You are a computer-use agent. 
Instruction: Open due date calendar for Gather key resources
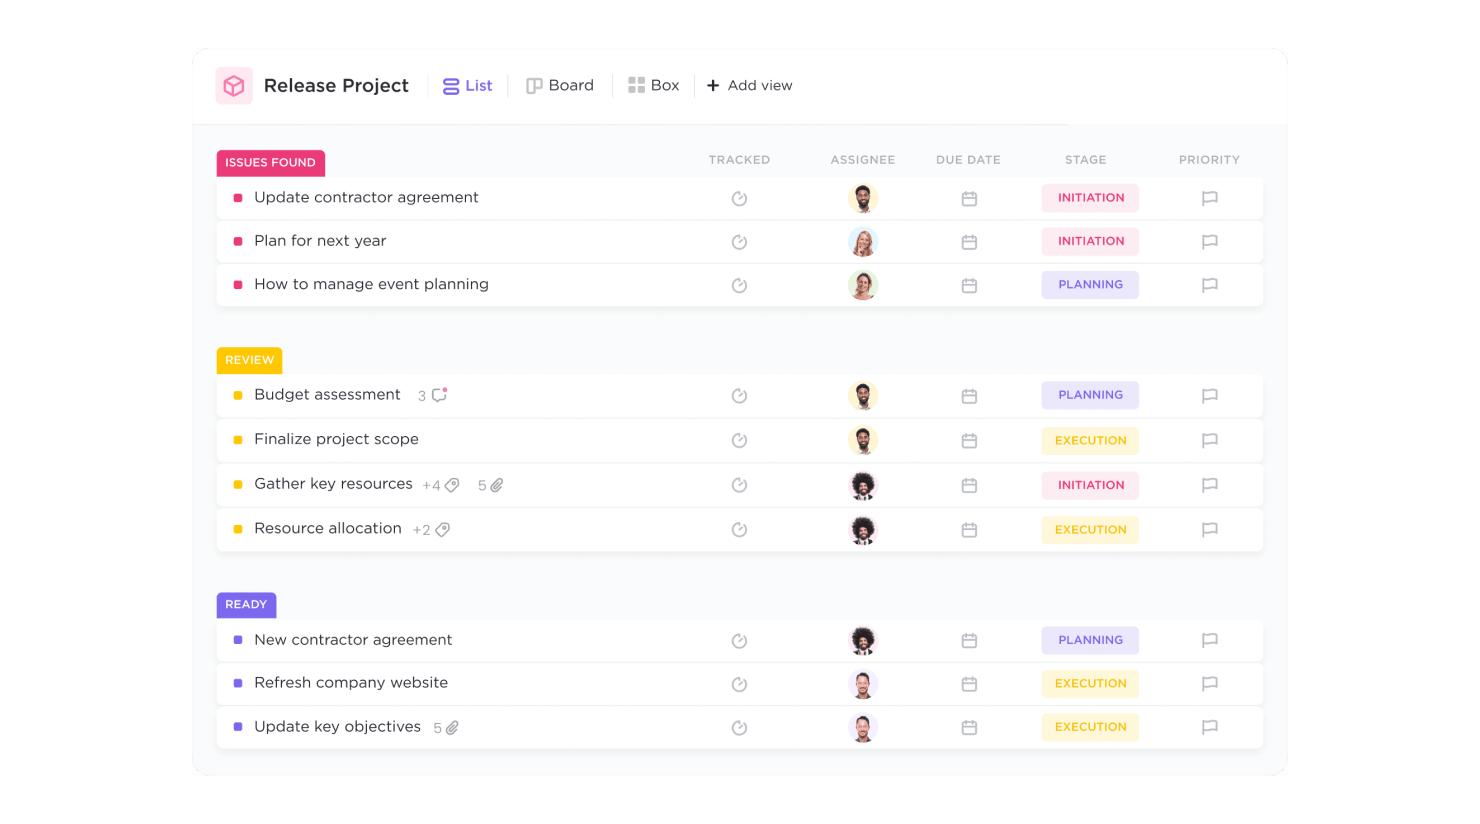coord(969,486)
